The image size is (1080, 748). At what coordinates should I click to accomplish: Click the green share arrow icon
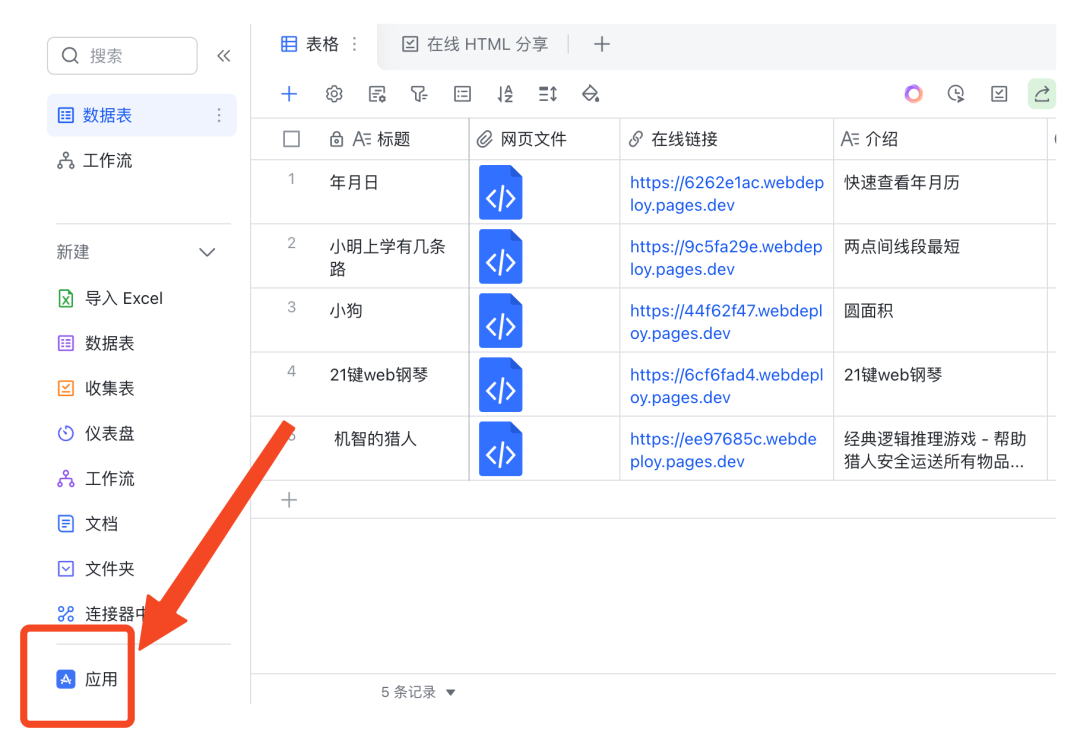coord(1041,93)
